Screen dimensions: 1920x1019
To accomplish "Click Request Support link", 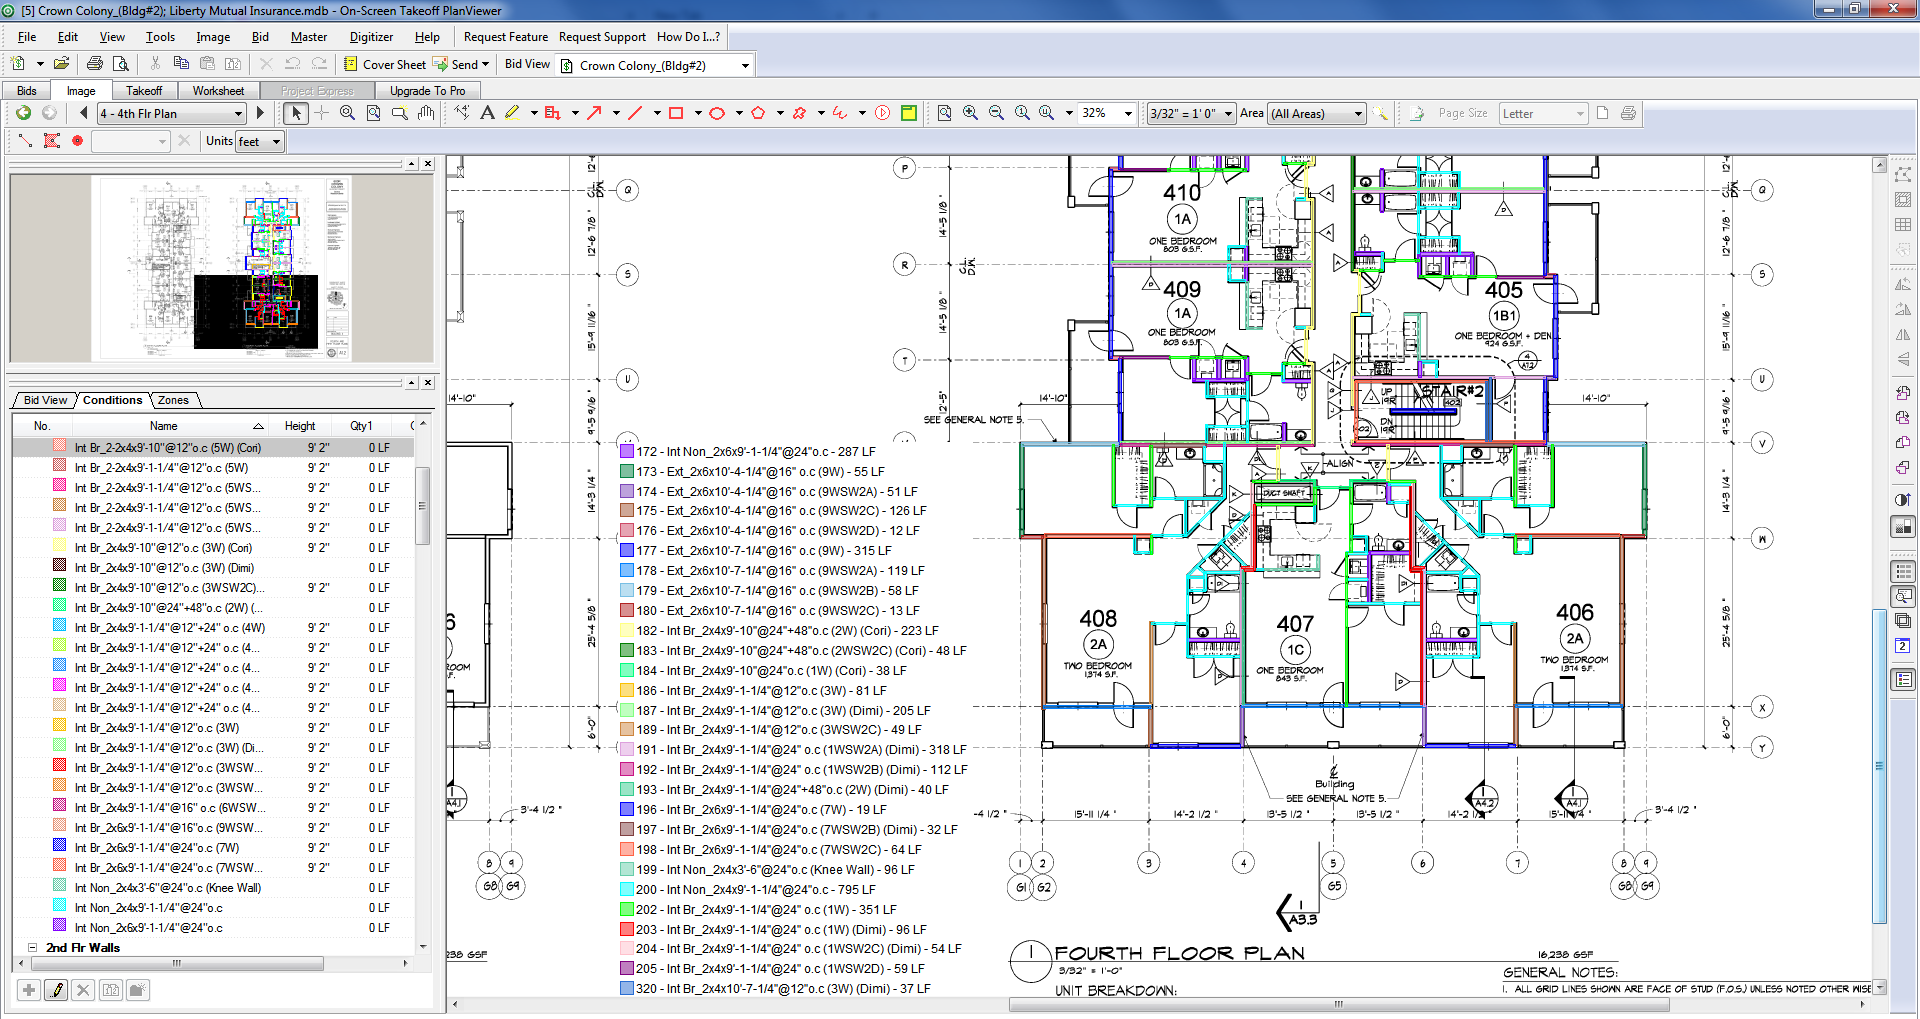I will point(602,37).
